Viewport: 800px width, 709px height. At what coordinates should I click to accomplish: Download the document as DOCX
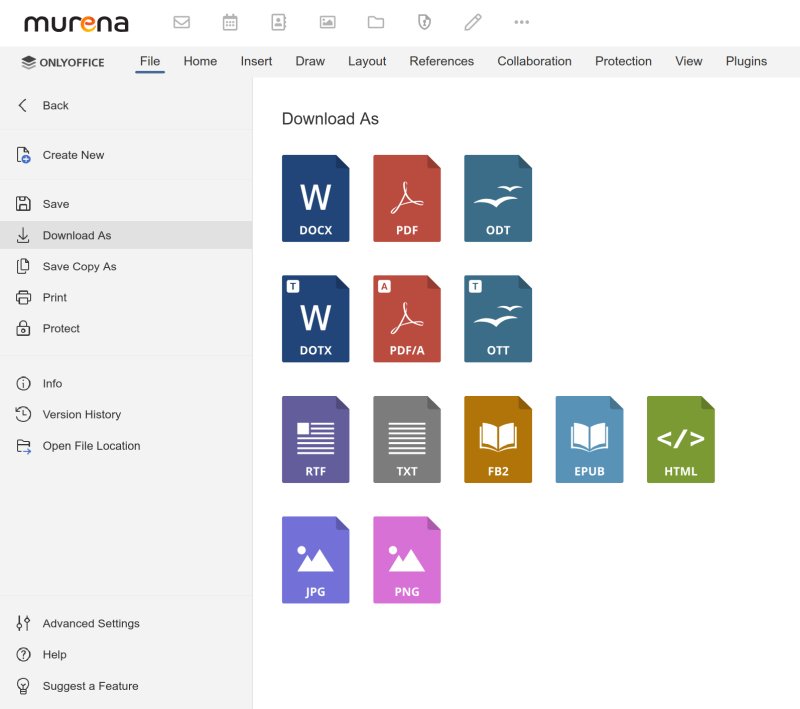pos(315,198)
